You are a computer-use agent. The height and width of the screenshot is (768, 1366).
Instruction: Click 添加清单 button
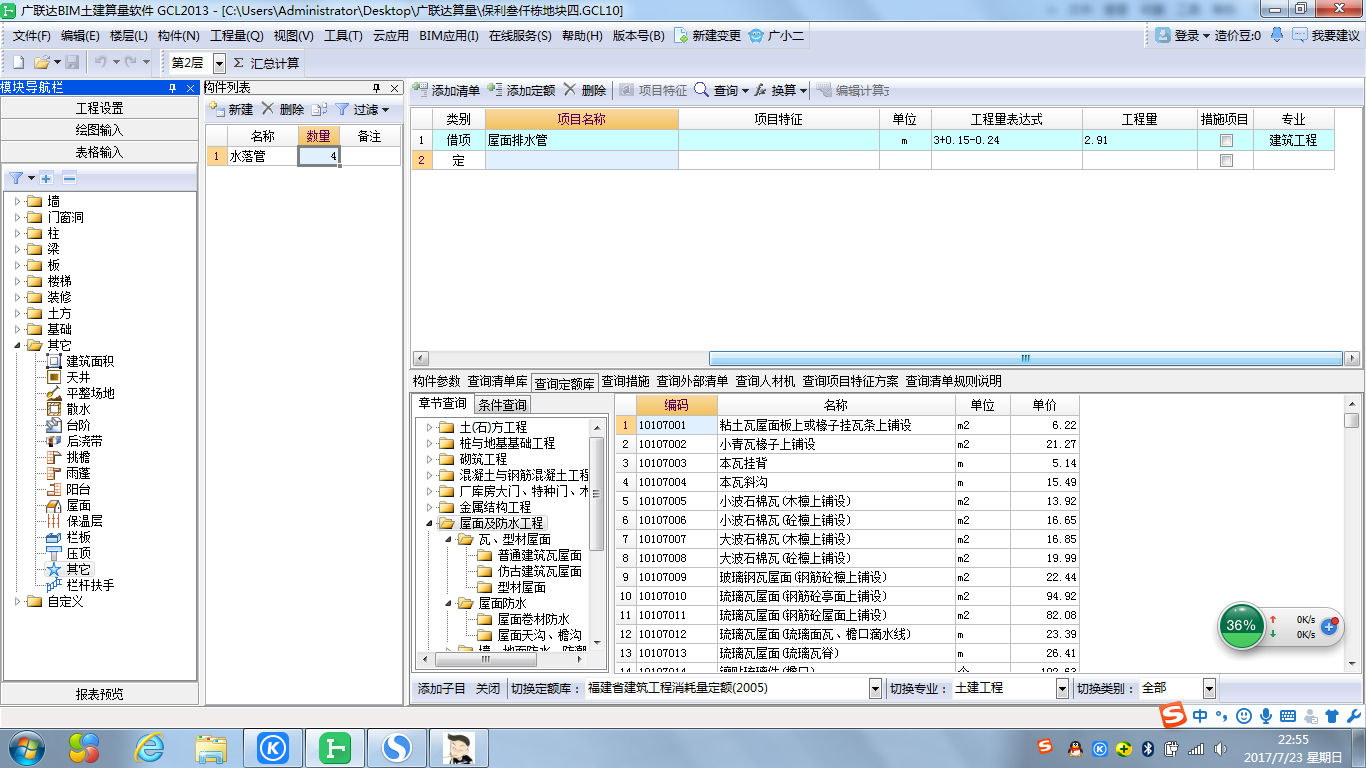click(x=447, y=90)
